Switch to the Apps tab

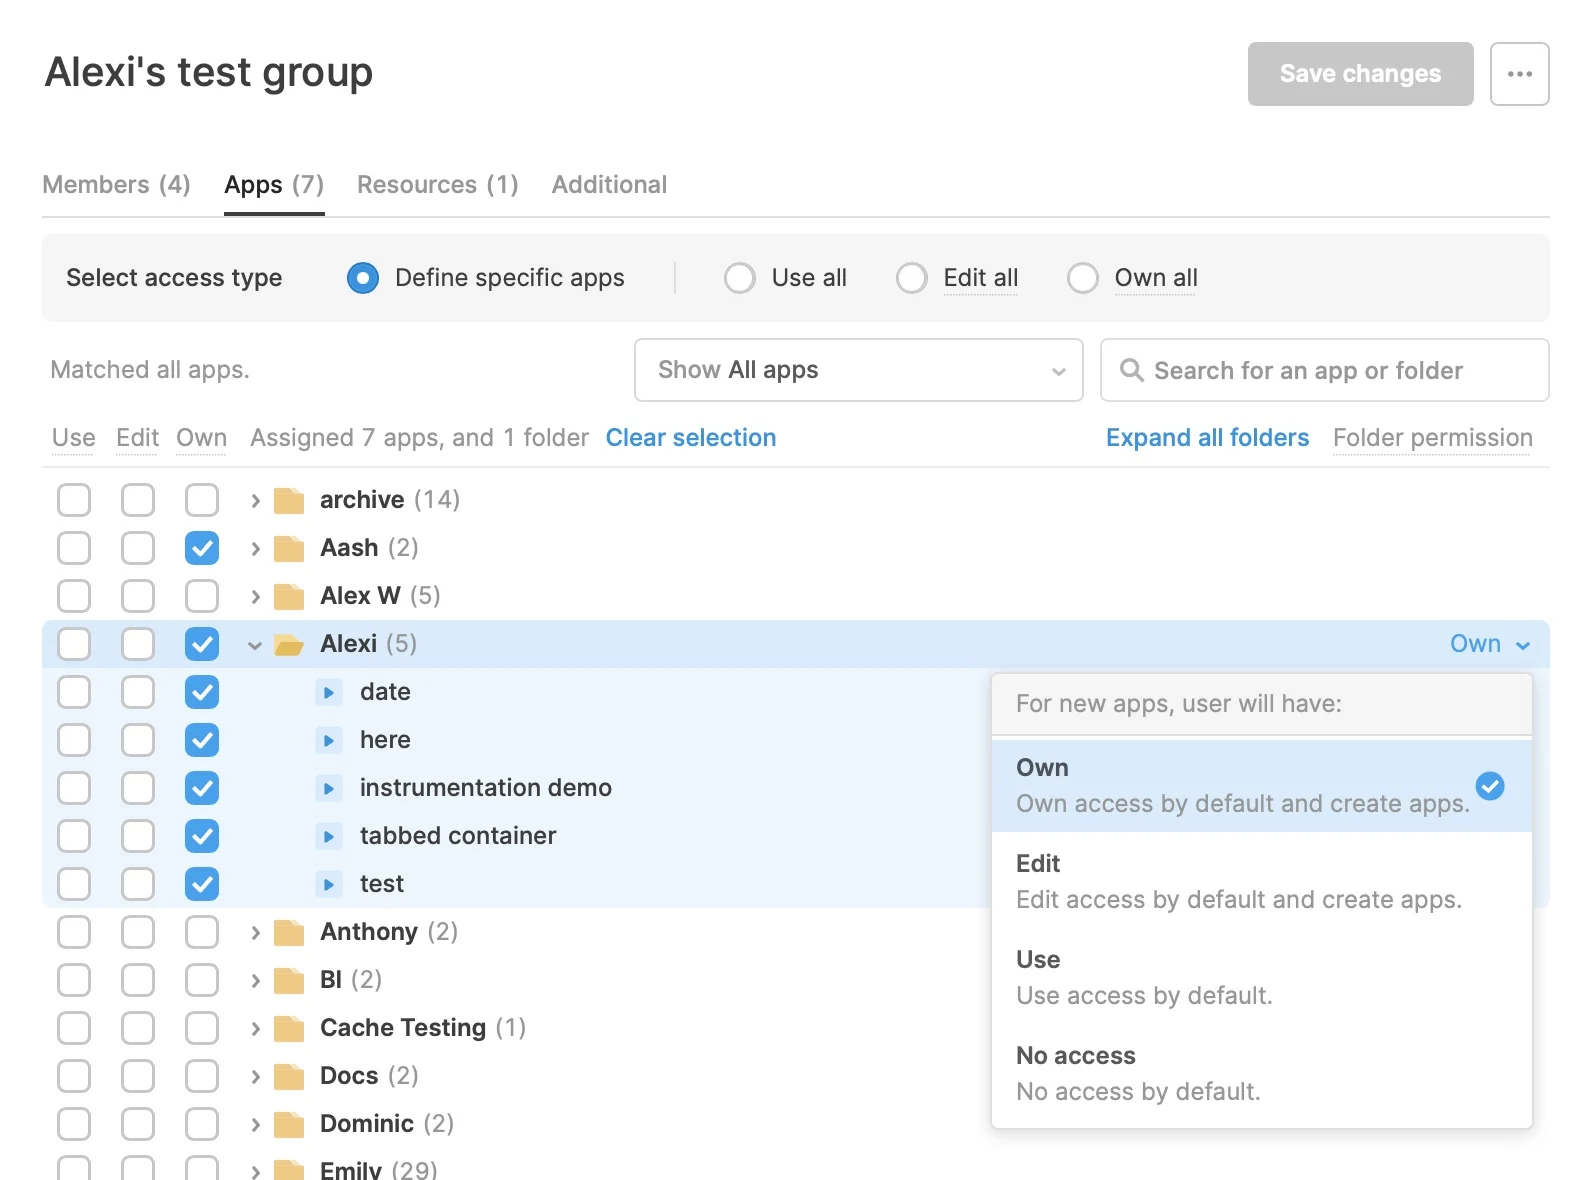274,185
